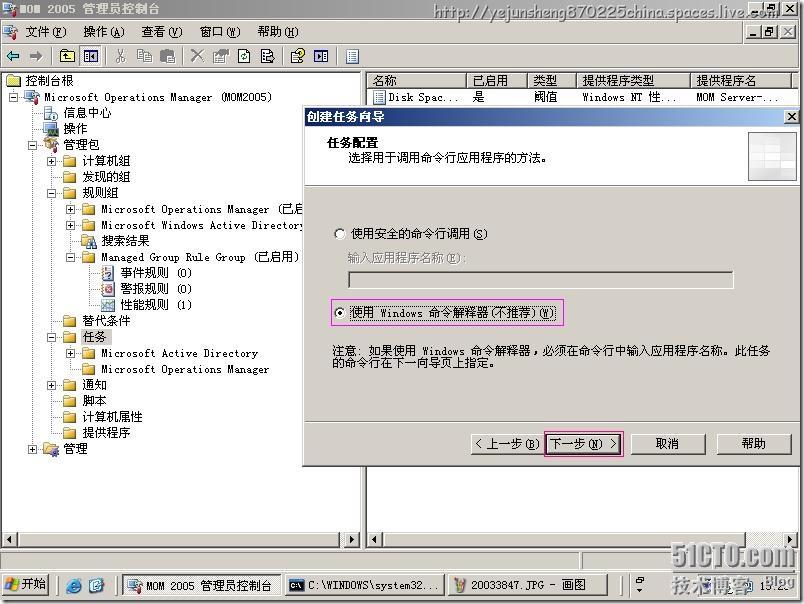Click the Paste toolbar icon
Viewport: 804px width, 604px height.
click(168, 56)
